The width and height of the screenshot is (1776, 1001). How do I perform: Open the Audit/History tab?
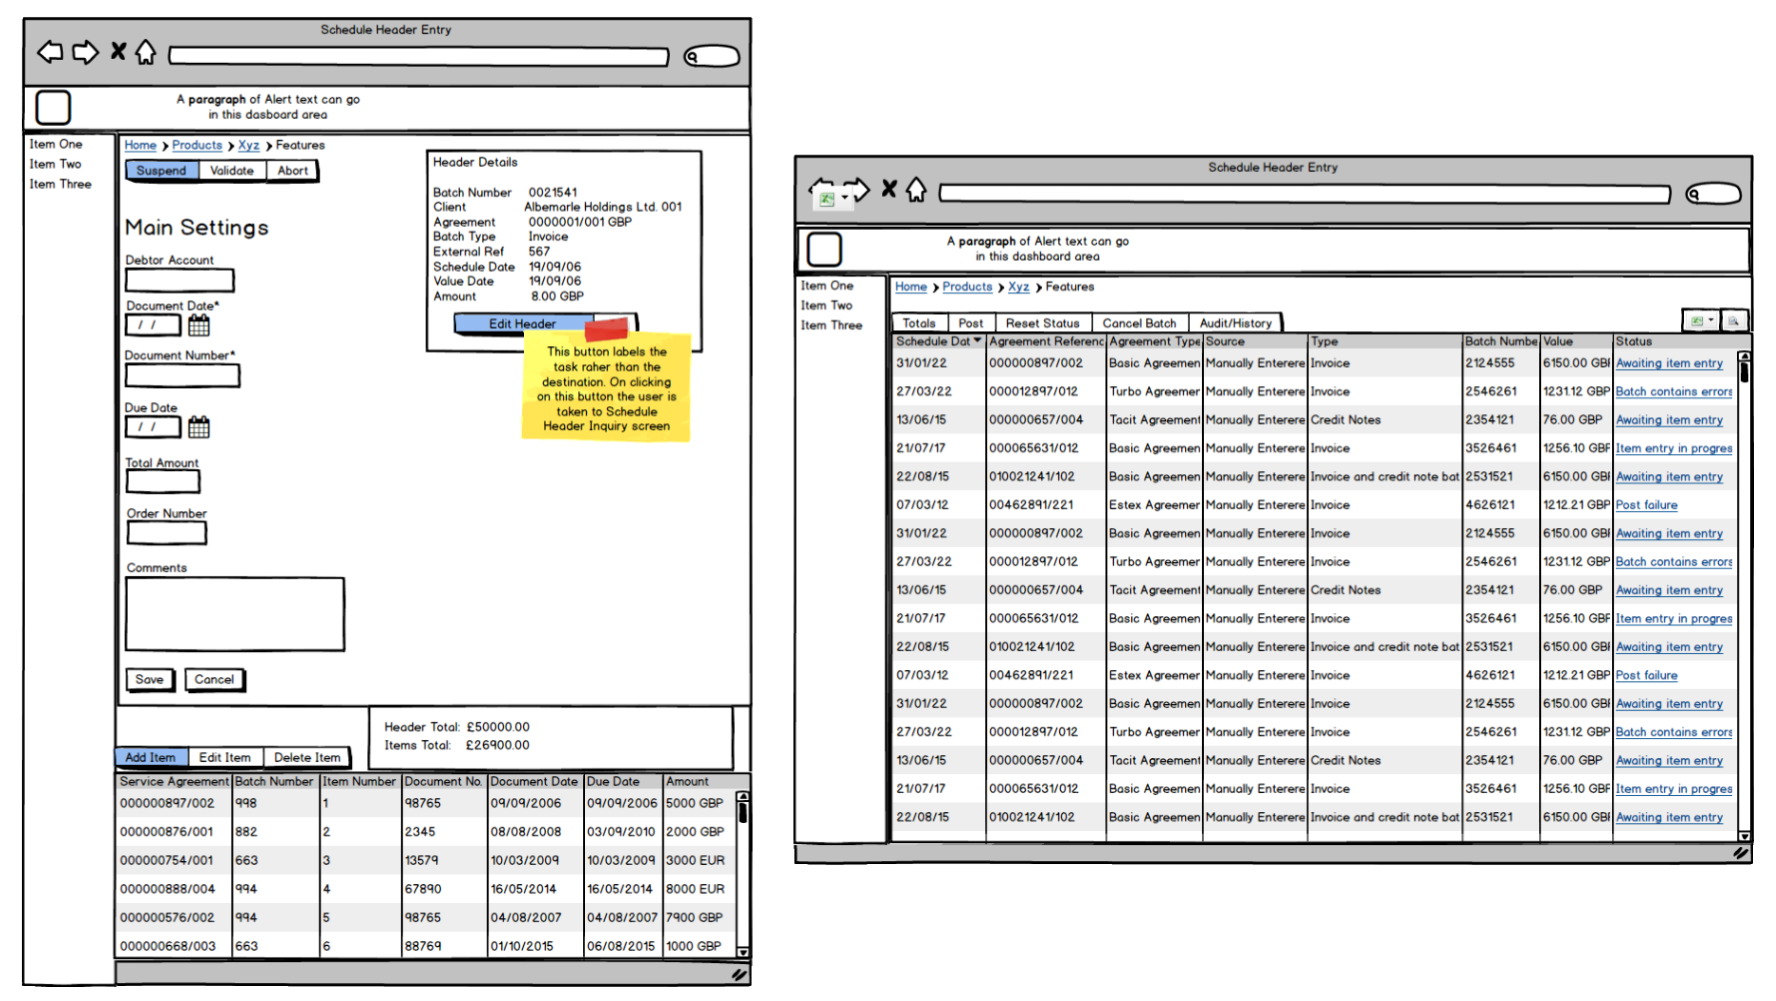point(1235,323)
